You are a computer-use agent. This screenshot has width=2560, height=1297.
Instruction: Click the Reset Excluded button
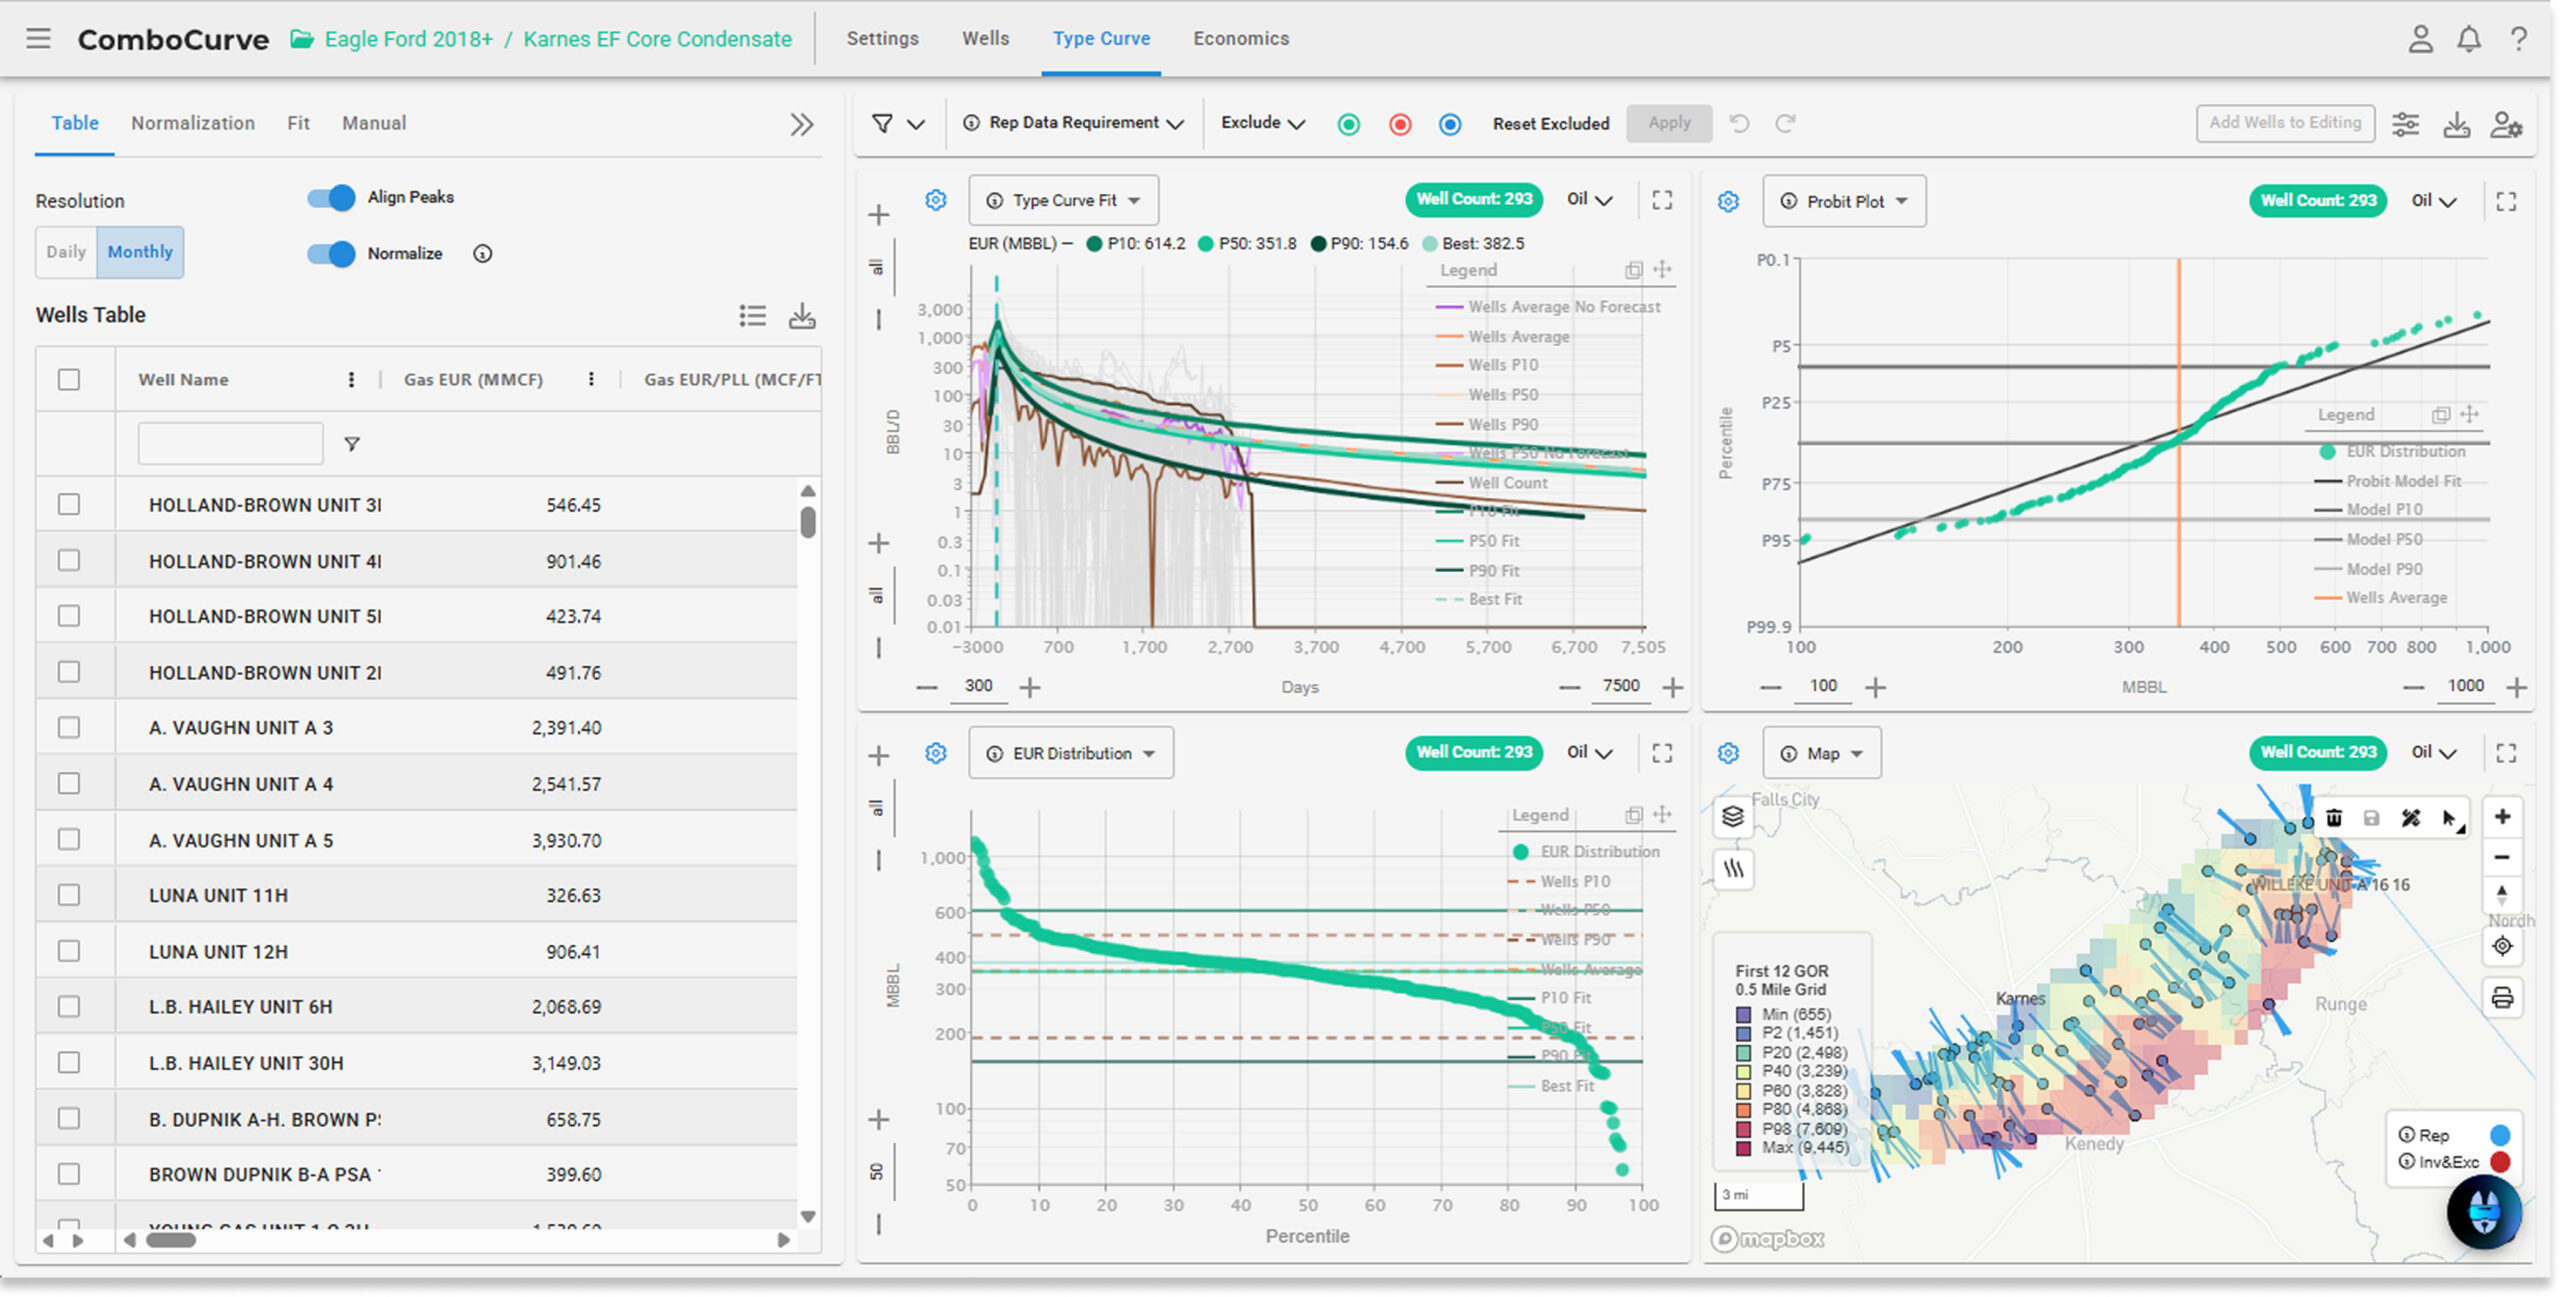click(1551, 123)
